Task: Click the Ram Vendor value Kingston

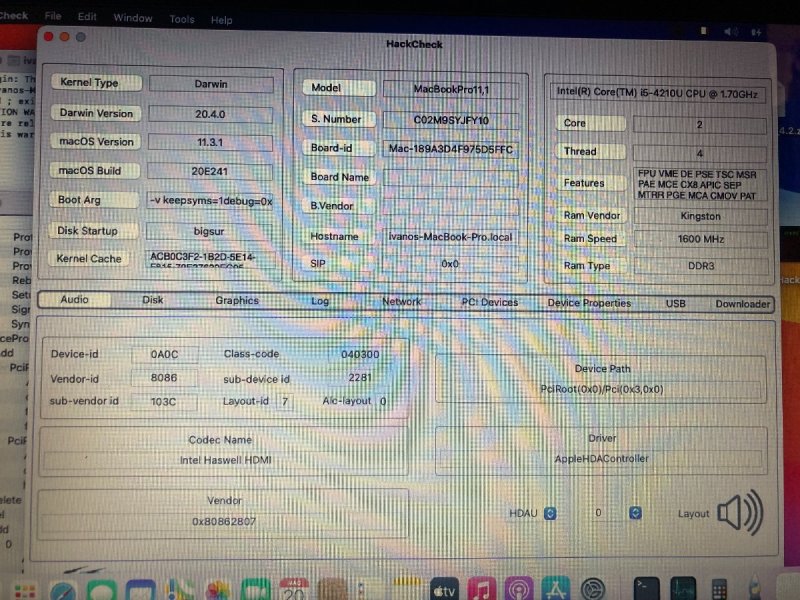Action: (701, 216)
